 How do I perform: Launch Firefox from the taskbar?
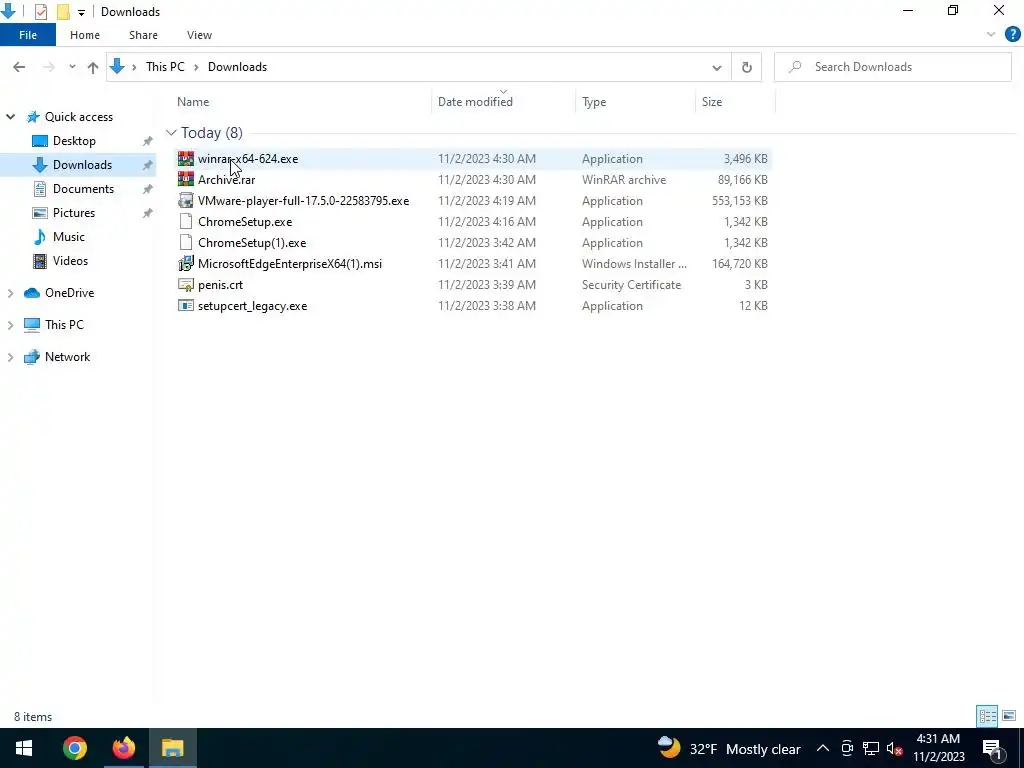(123, 748)
